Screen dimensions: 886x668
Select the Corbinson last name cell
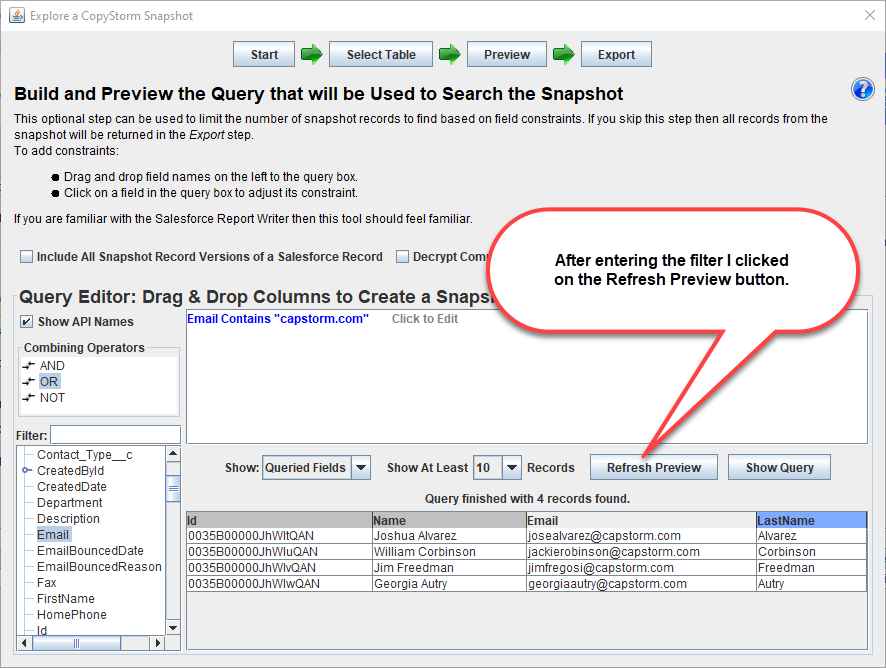point(811,552)
